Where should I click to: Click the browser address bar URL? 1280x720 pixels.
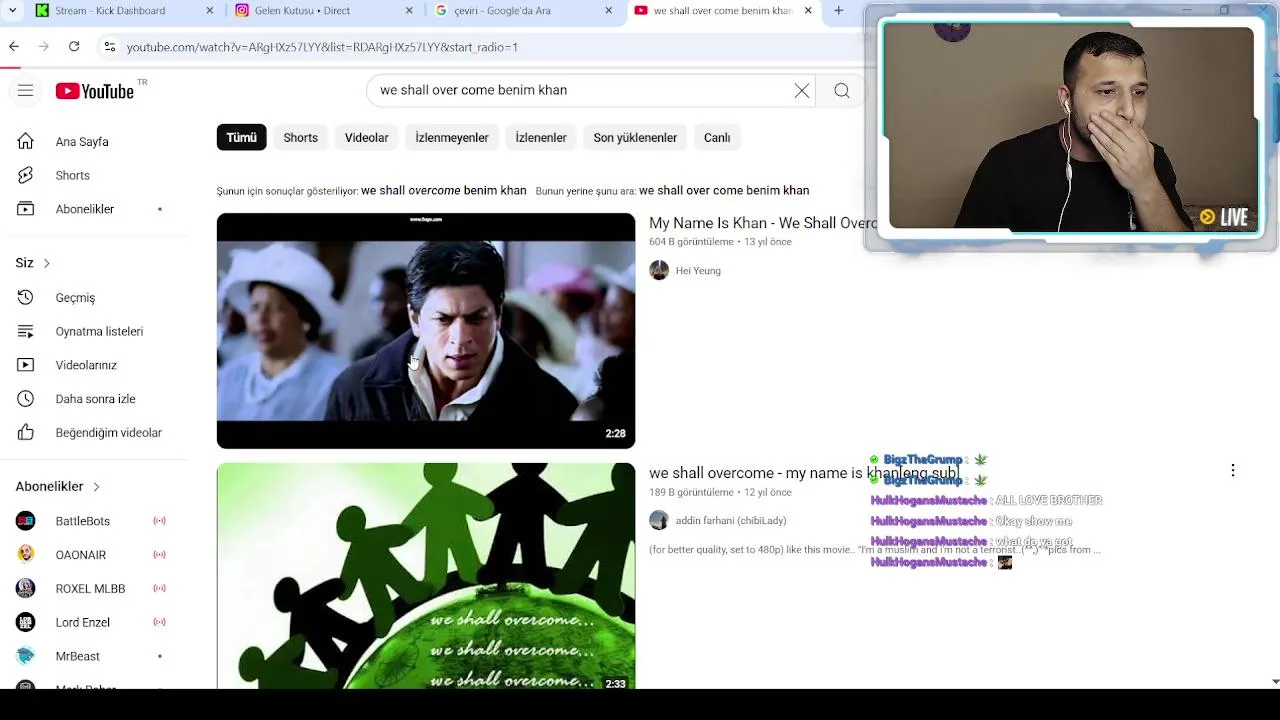tap(322, 47)
